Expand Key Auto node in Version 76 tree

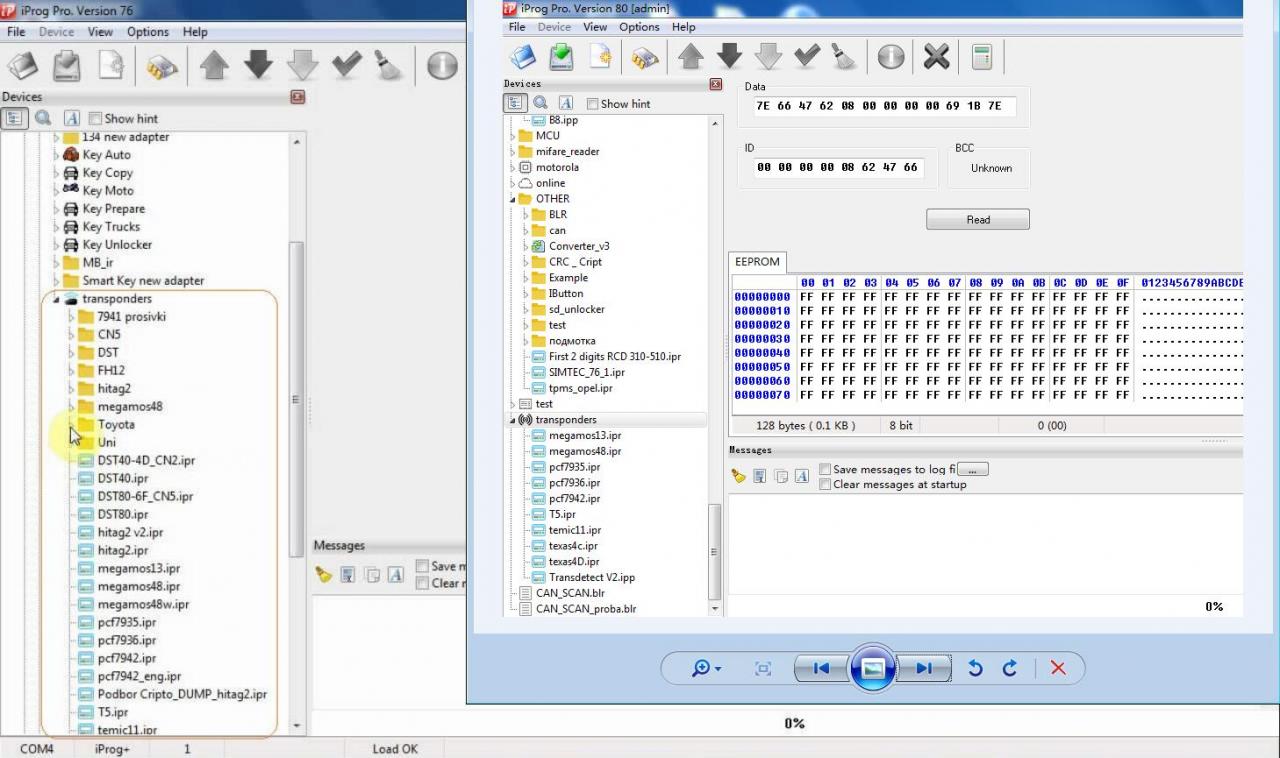tap(56, 155)
